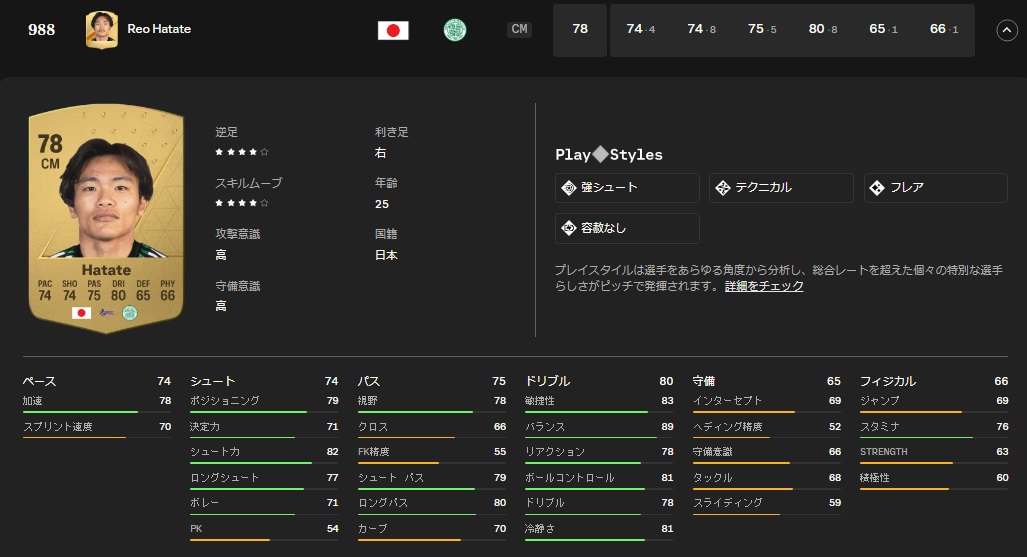Click the ドリブル stat category header
Viewport: 1027px width, 557px height.
coord(548,381)
